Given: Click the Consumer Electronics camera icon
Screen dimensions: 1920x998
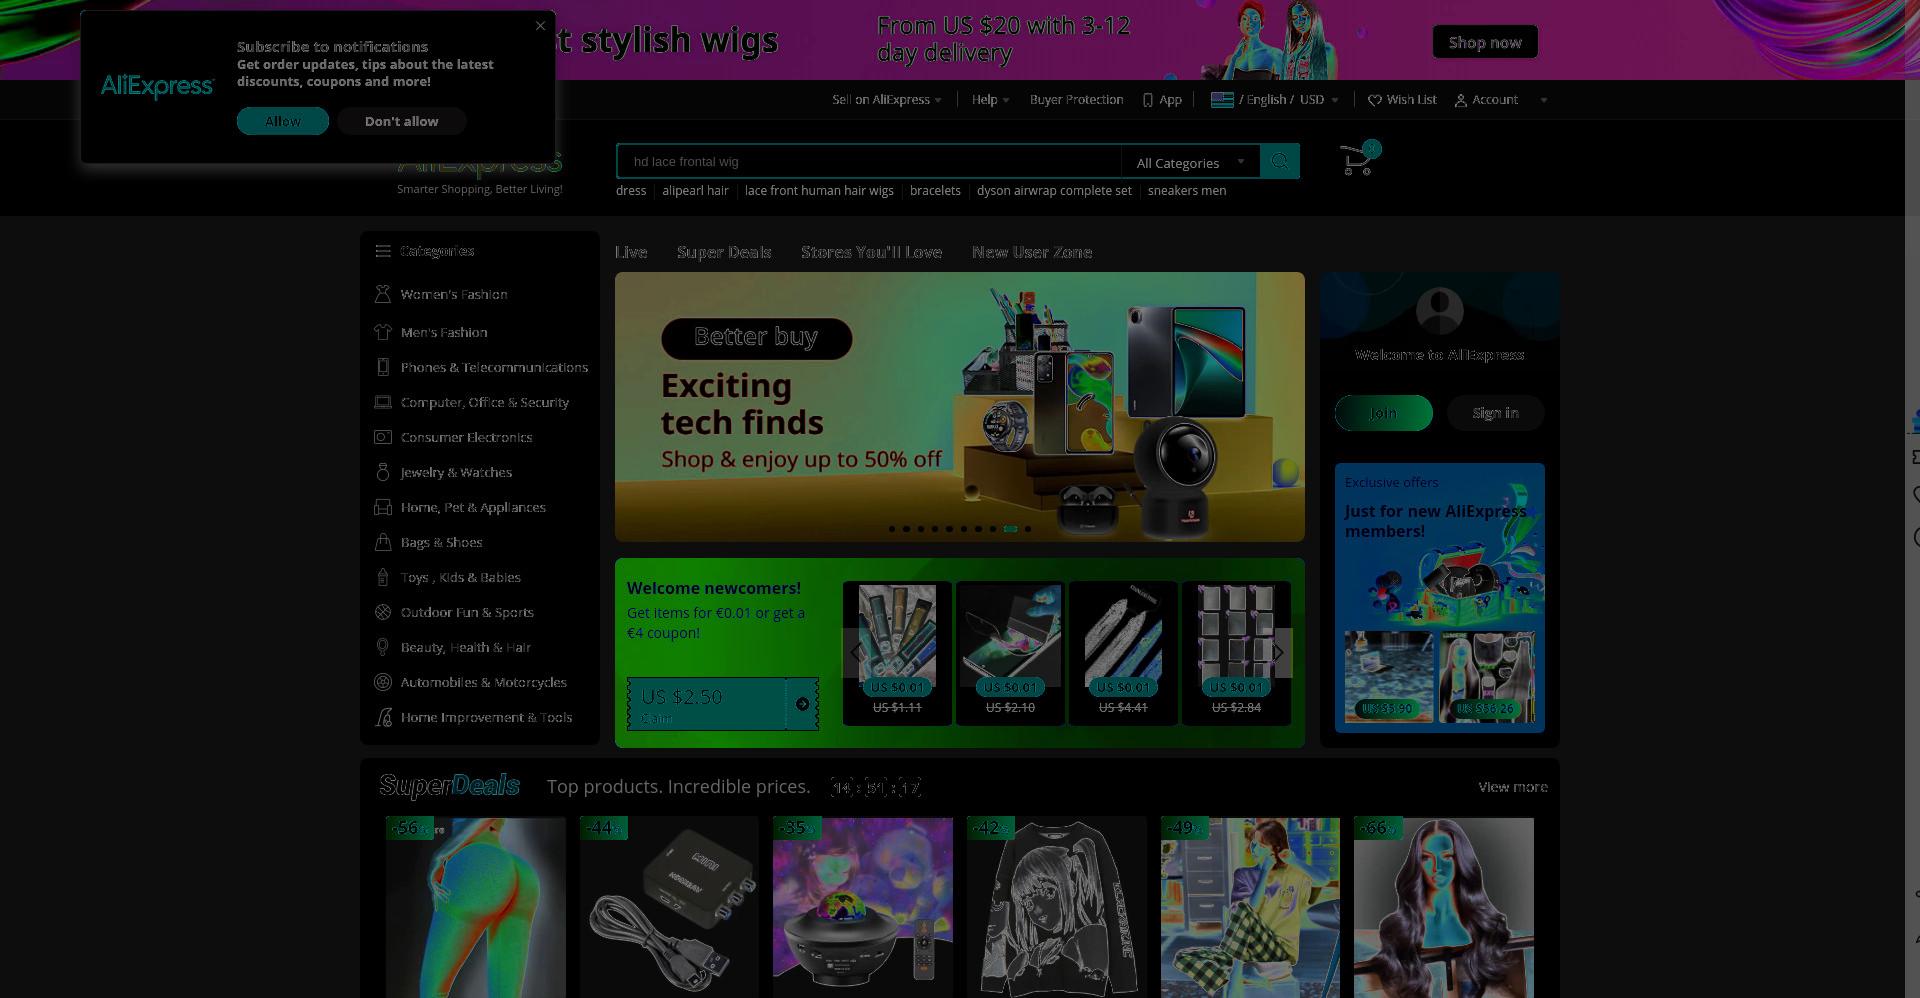Looking at the screenshot, I should tap(382, 437).
